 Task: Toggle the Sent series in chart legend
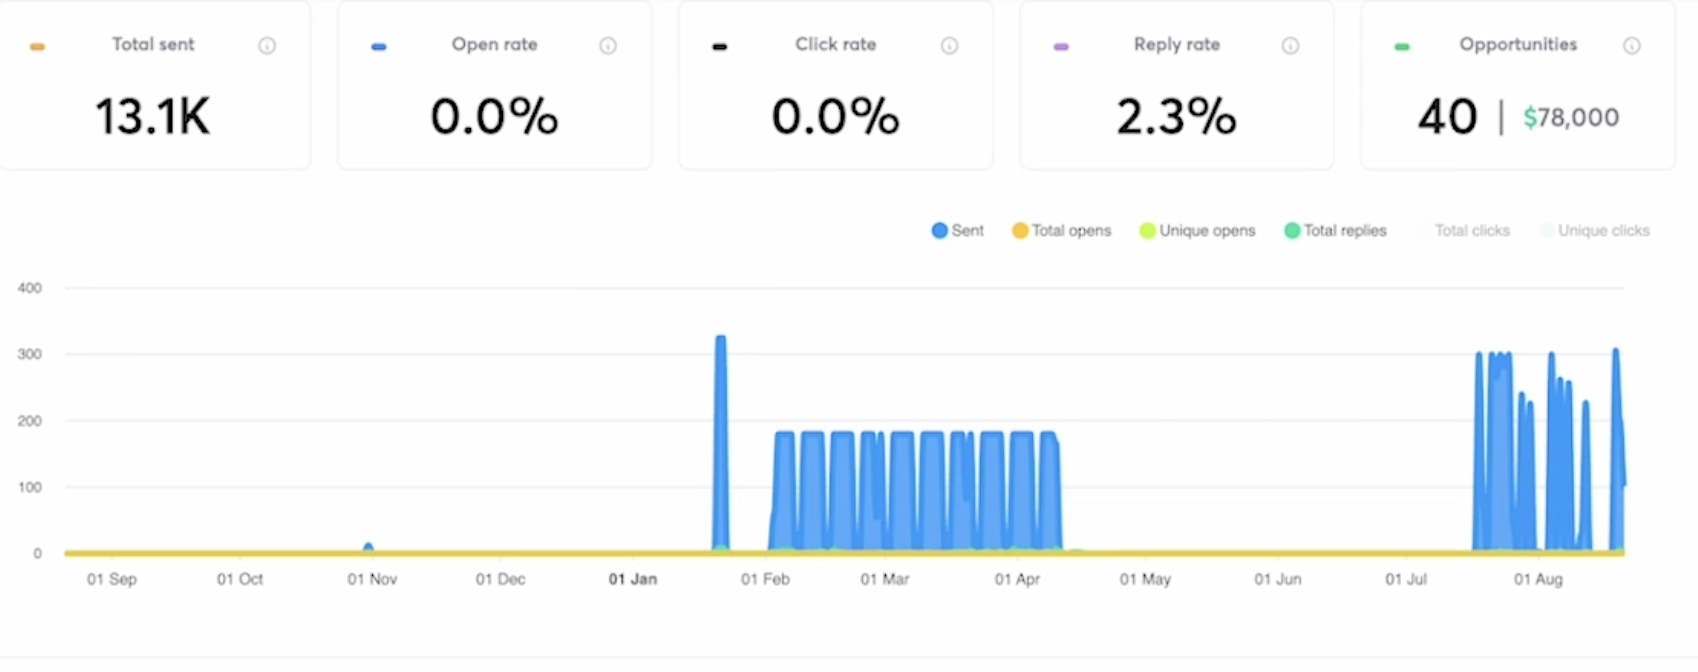tap(957, 231)
